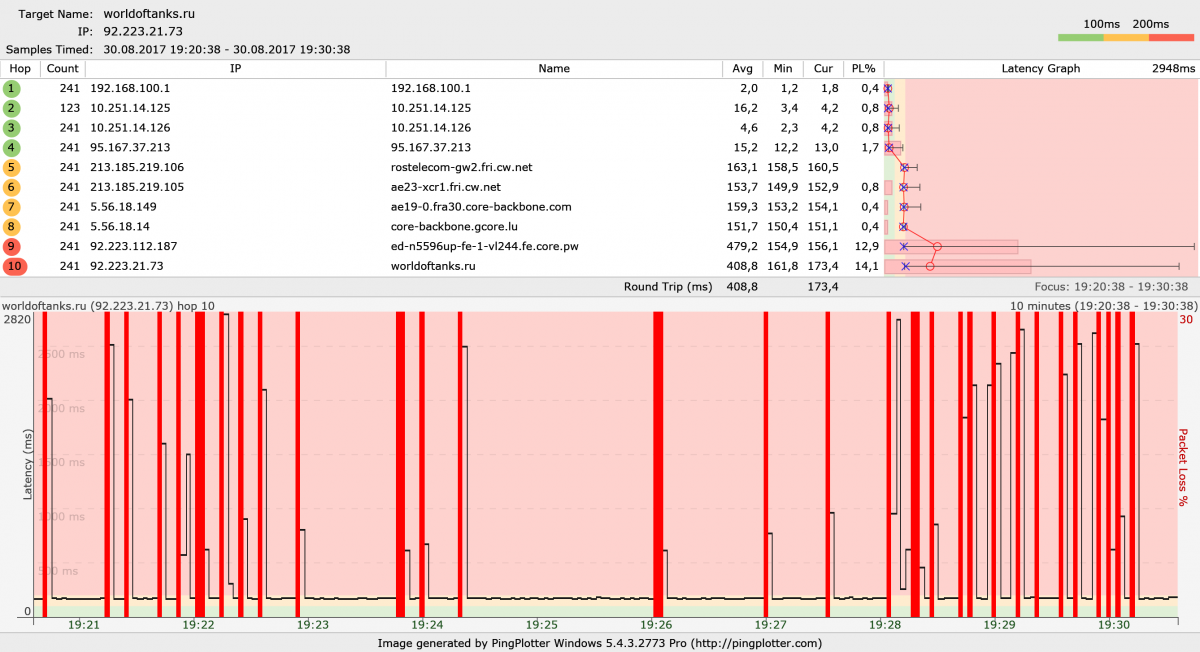Click the Latency Graph column header

click(x=1040, y=69)
